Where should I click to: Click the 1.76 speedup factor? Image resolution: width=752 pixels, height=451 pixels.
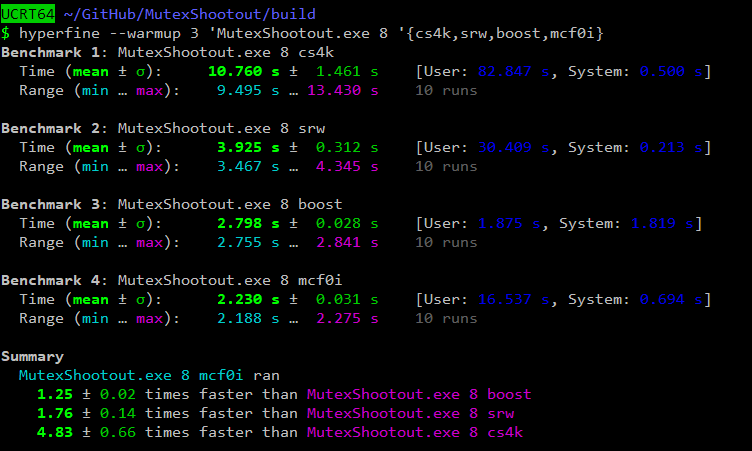[55, 414]
